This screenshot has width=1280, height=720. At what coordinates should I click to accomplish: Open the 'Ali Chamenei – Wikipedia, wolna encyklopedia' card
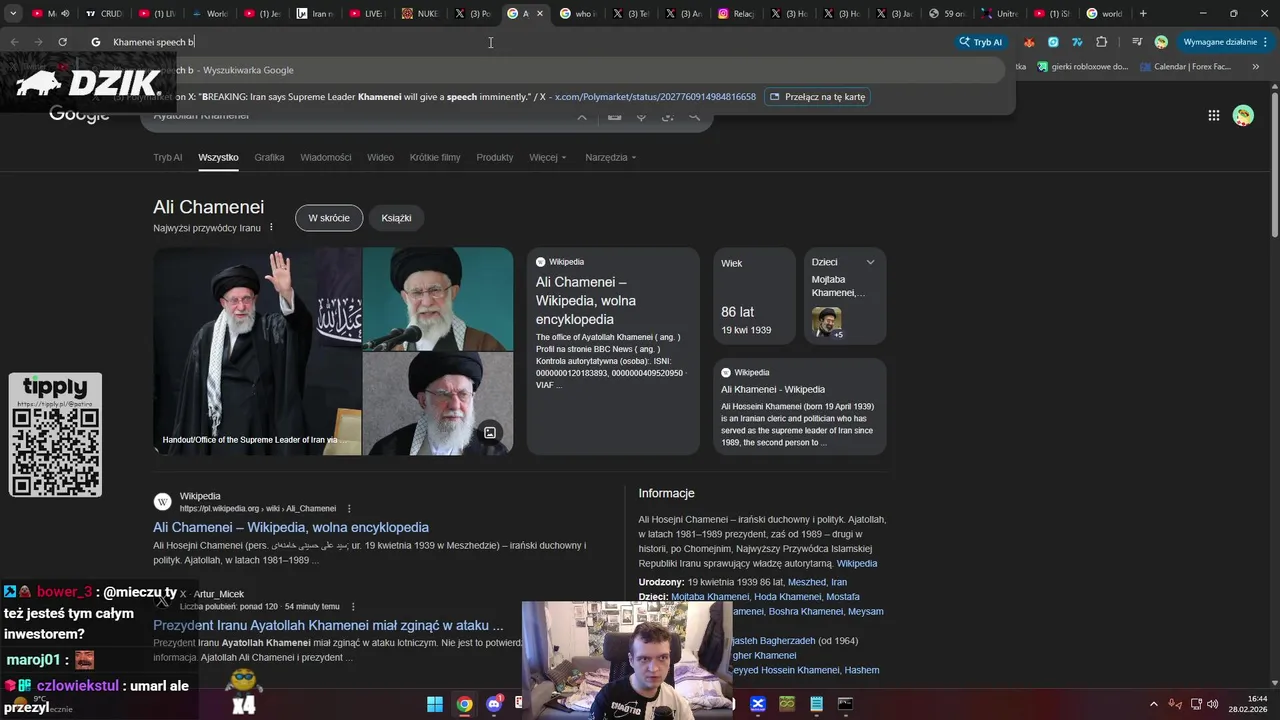613,351
